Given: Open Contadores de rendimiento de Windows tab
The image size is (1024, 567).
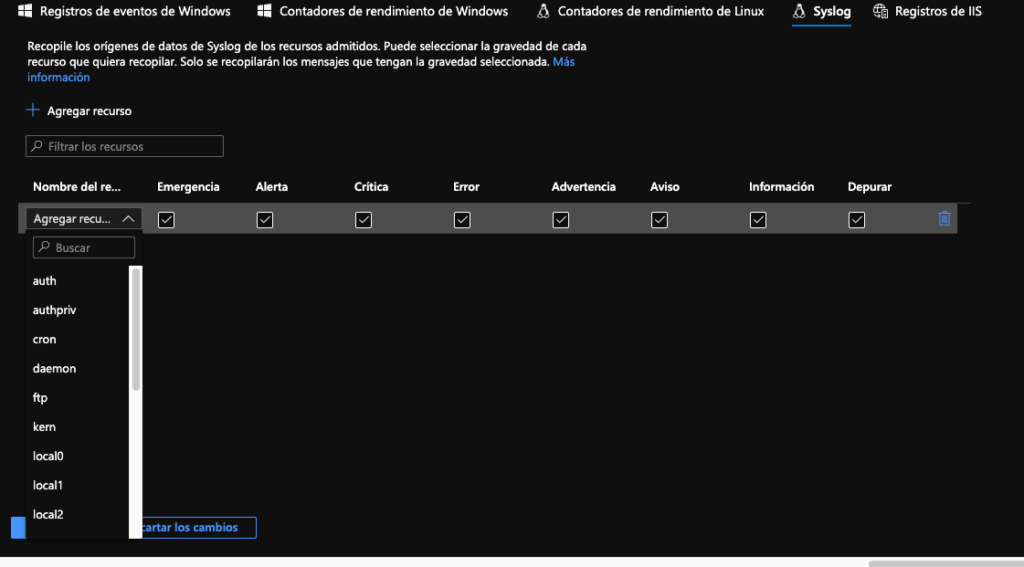Looking at the screenshot, I should (x=383, y=11).
